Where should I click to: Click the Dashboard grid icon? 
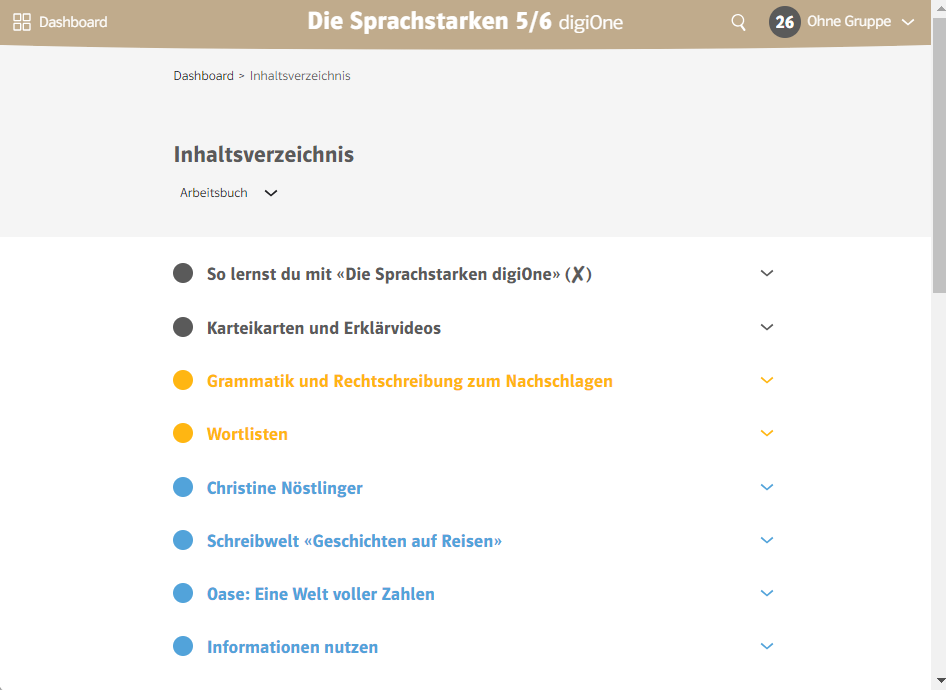click(x=22, y=22)
